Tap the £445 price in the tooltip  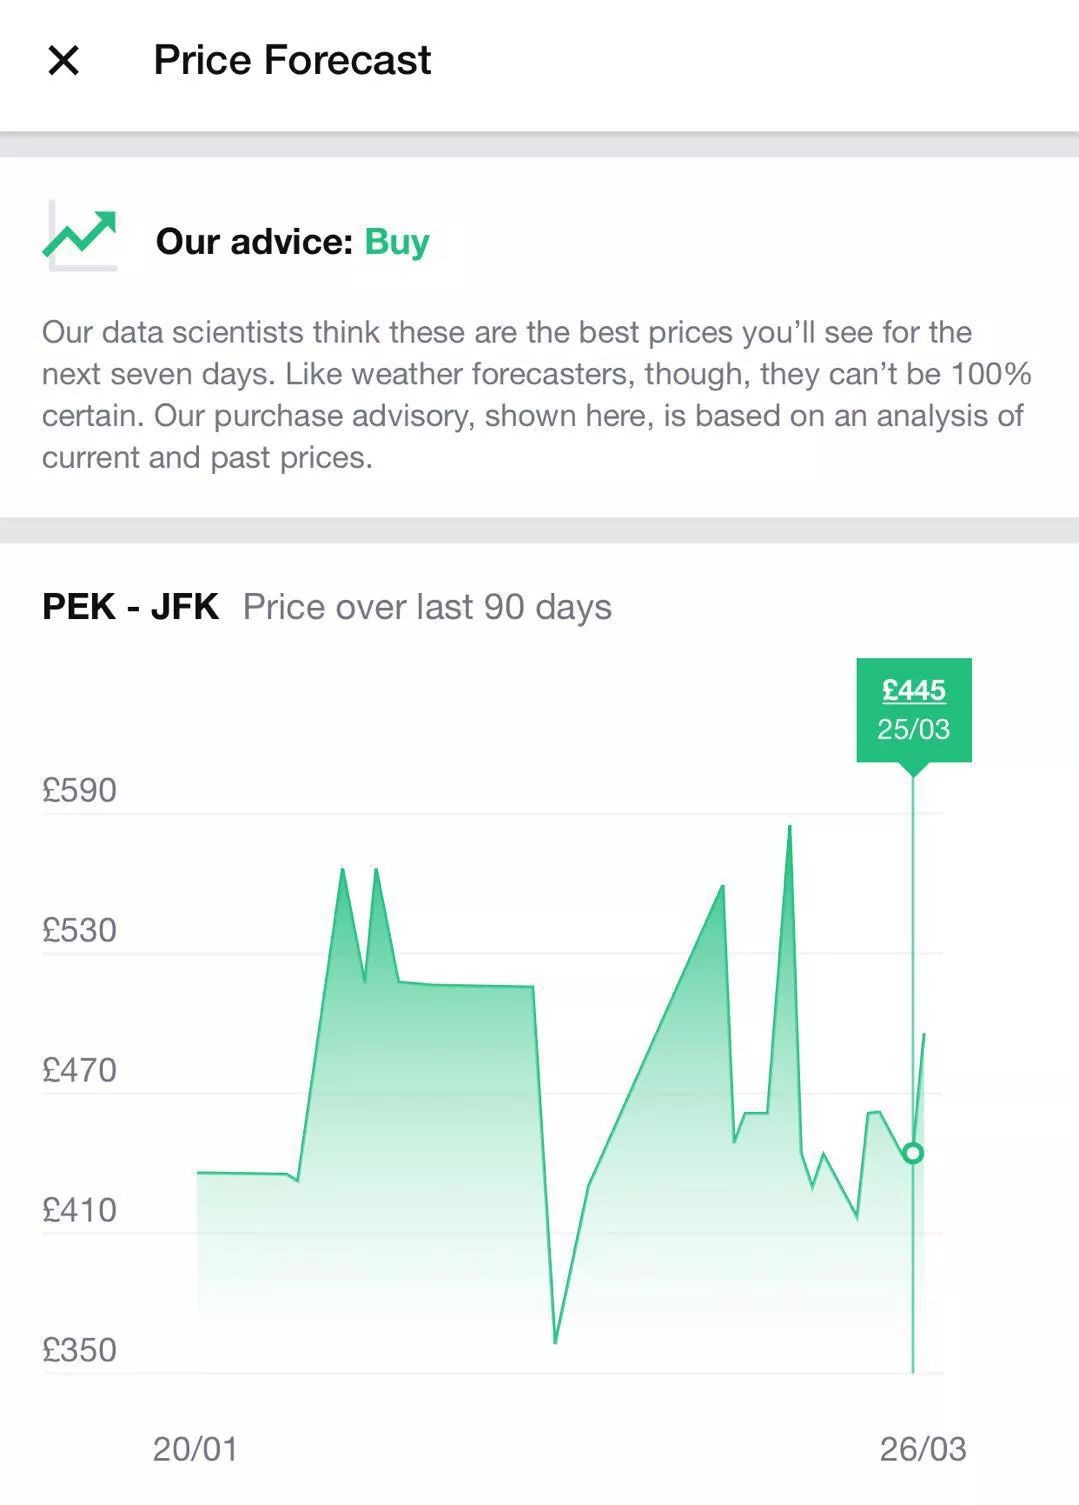point(914,690)
